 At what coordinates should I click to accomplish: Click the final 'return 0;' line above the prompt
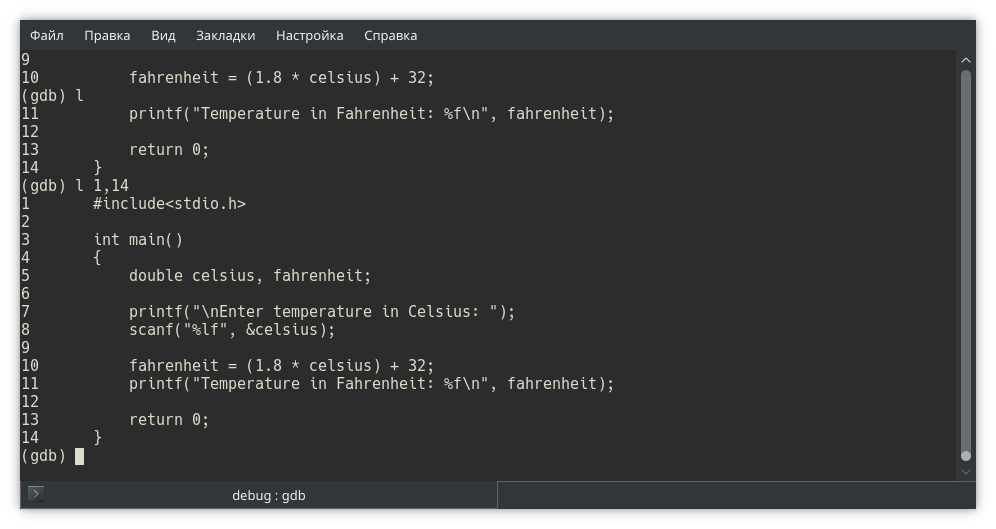tap(169, 420)
